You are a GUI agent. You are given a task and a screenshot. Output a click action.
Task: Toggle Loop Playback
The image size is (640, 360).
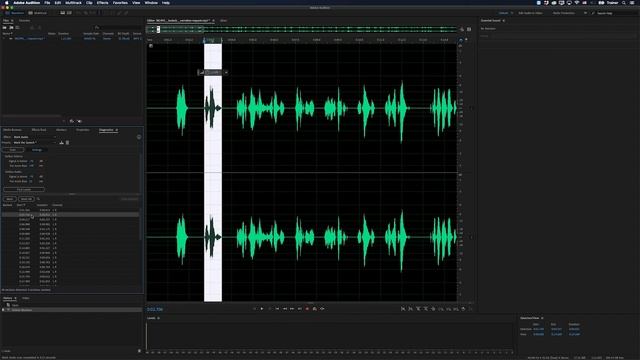pos(315,309)
